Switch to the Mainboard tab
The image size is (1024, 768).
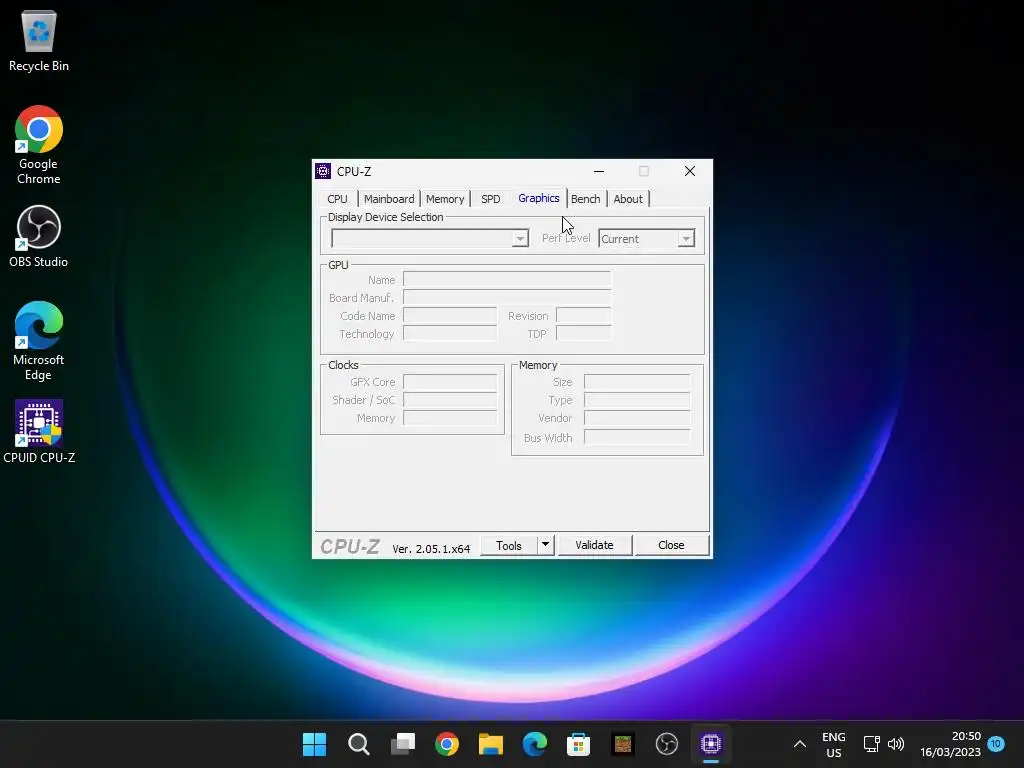pos(389,199)
